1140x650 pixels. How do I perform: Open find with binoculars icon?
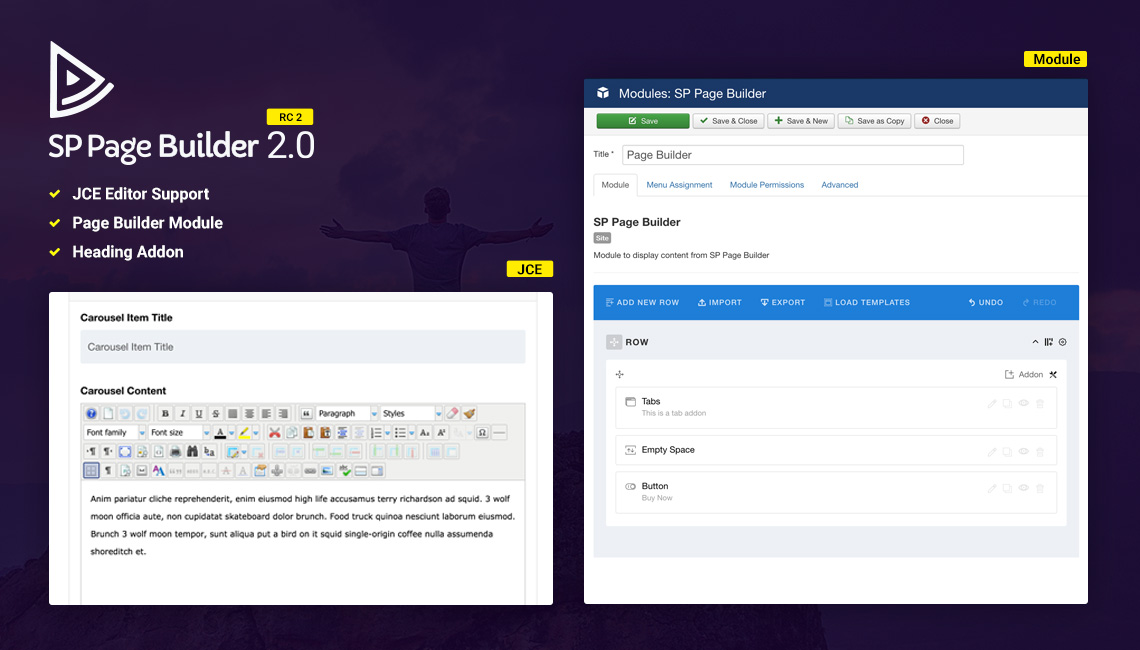coord(192,452)
